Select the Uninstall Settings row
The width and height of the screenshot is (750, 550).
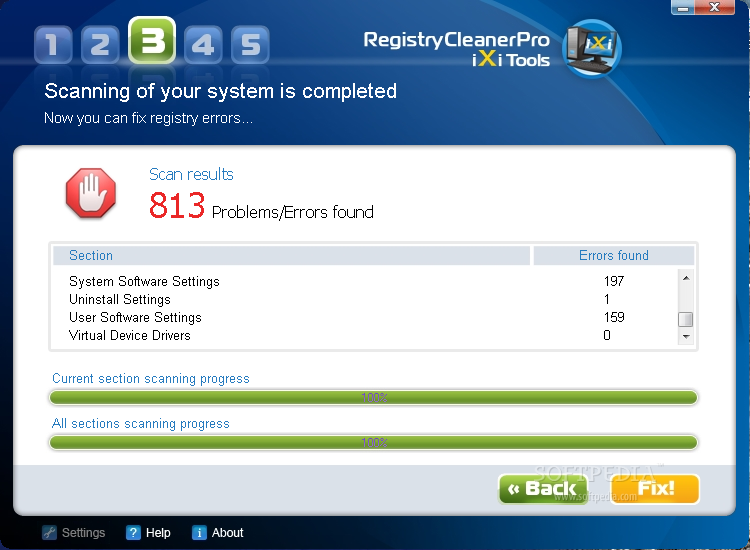[x=366, y=299]
